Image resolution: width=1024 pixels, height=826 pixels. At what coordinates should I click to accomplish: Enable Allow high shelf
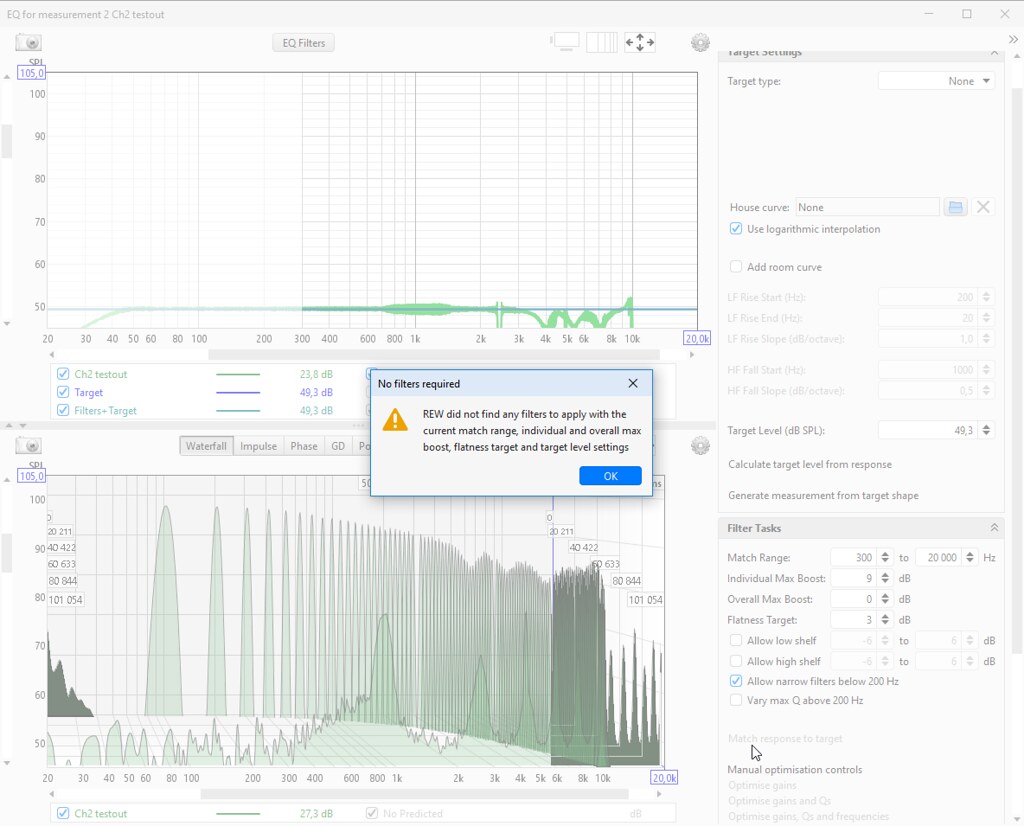(x=736, y=661)
